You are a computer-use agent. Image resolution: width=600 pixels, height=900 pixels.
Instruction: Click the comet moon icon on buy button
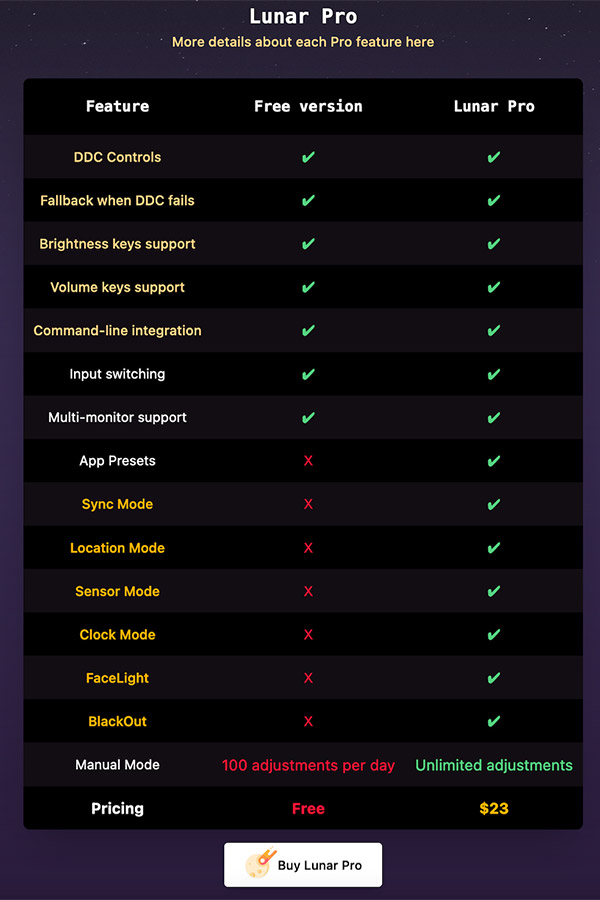pos(261,863)
